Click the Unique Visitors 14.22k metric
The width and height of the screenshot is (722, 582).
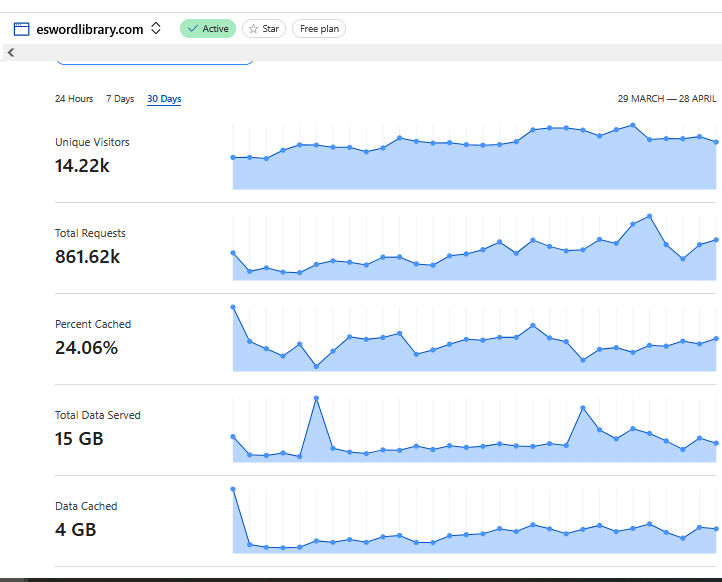(92, 156)
